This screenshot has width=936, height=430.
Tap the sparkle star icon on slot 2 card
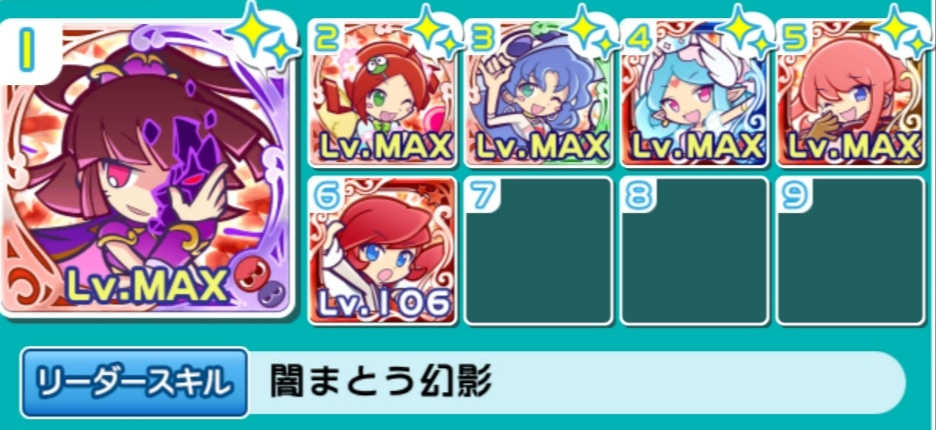tap(431, 30)
